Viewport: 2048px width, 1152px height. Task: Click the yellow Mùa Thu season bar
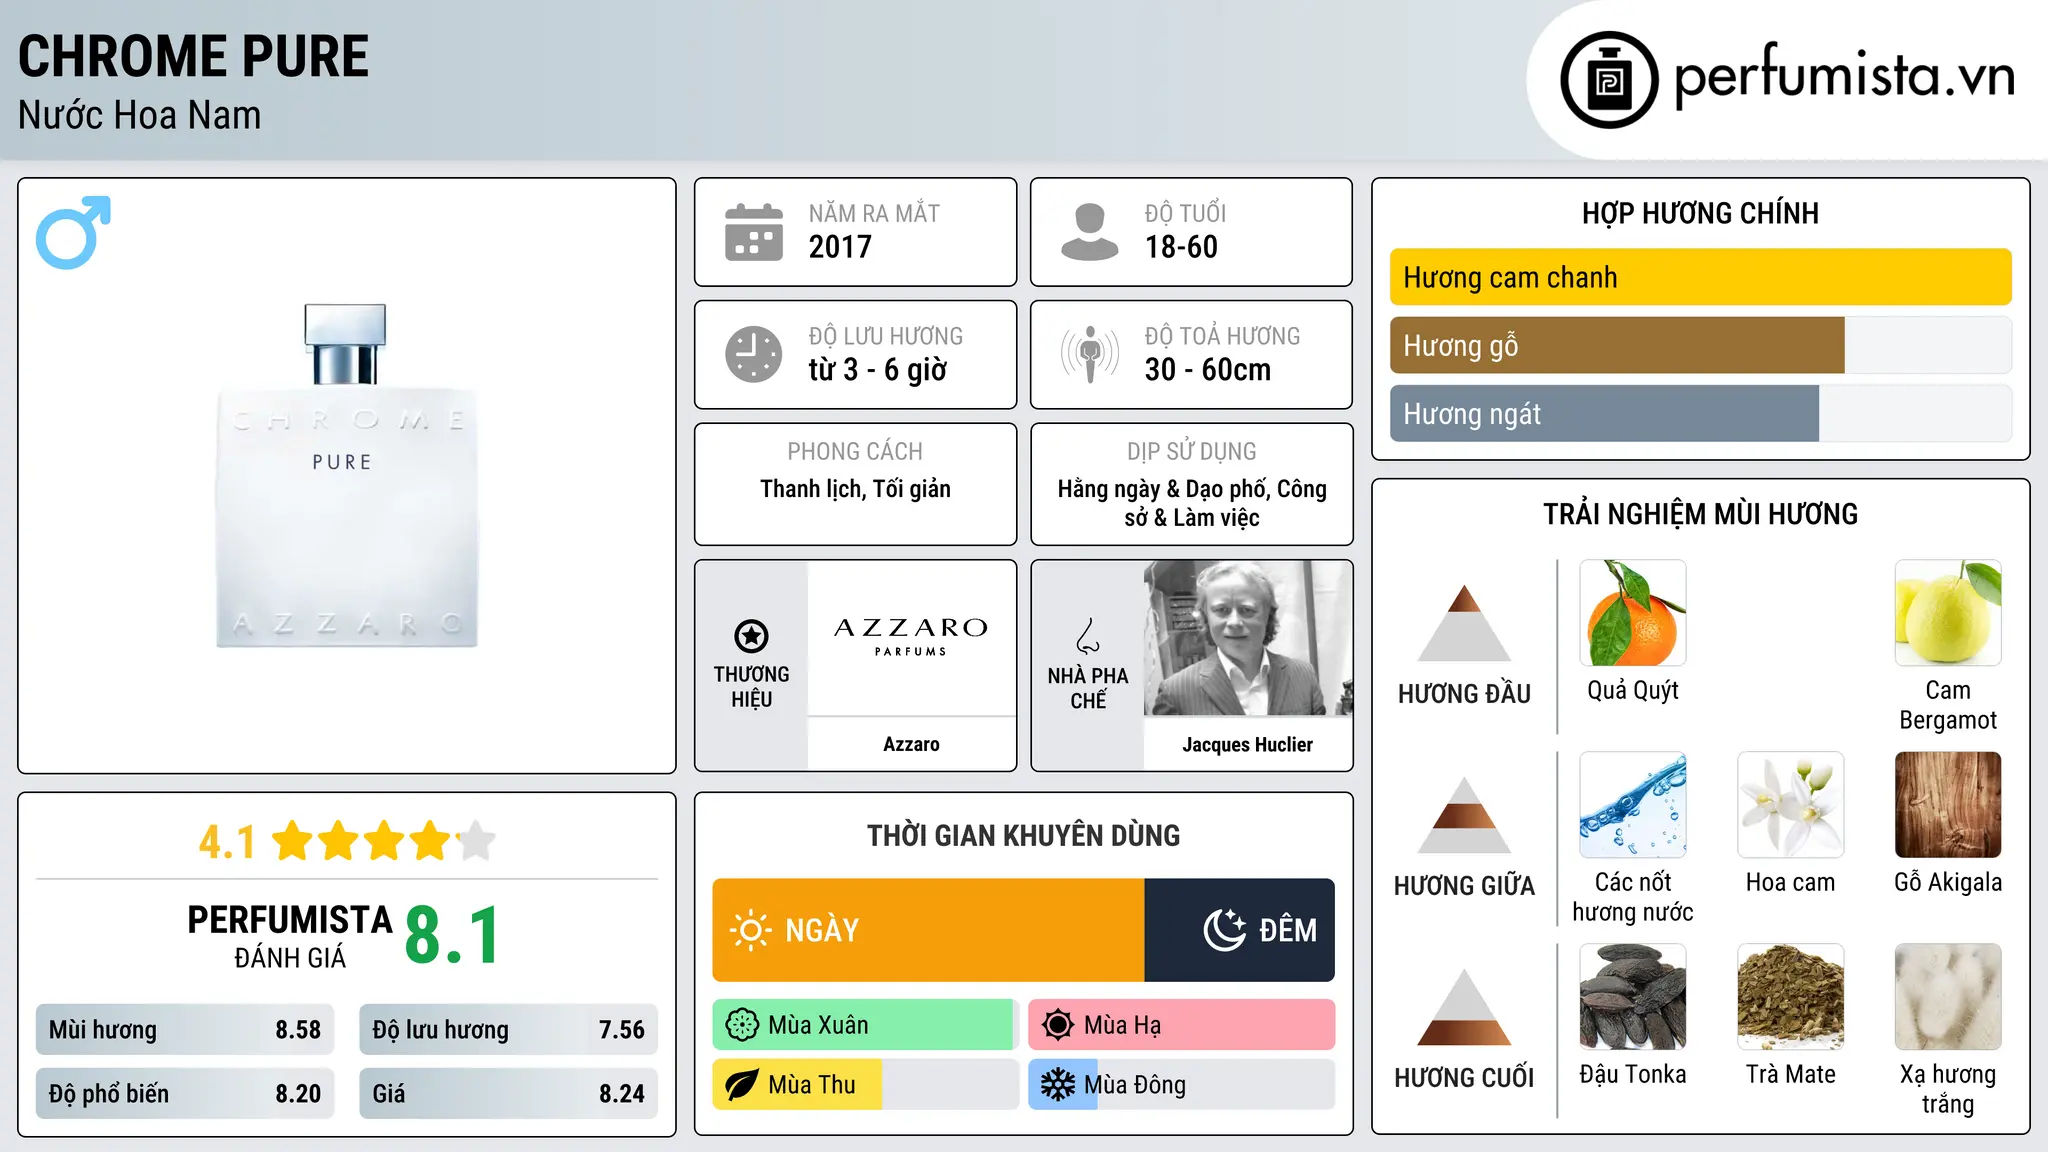tap(798, 1085)
